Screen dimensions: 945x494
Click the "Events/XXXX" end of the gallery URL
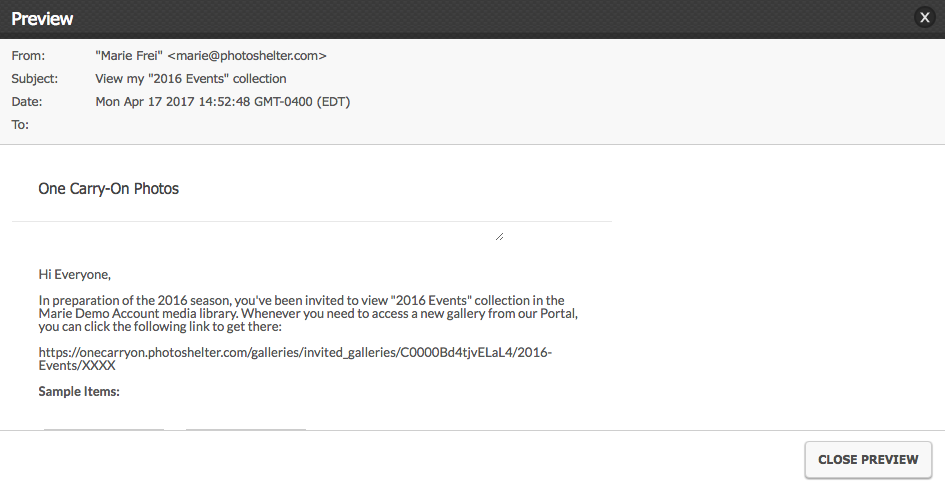[77, 366]
